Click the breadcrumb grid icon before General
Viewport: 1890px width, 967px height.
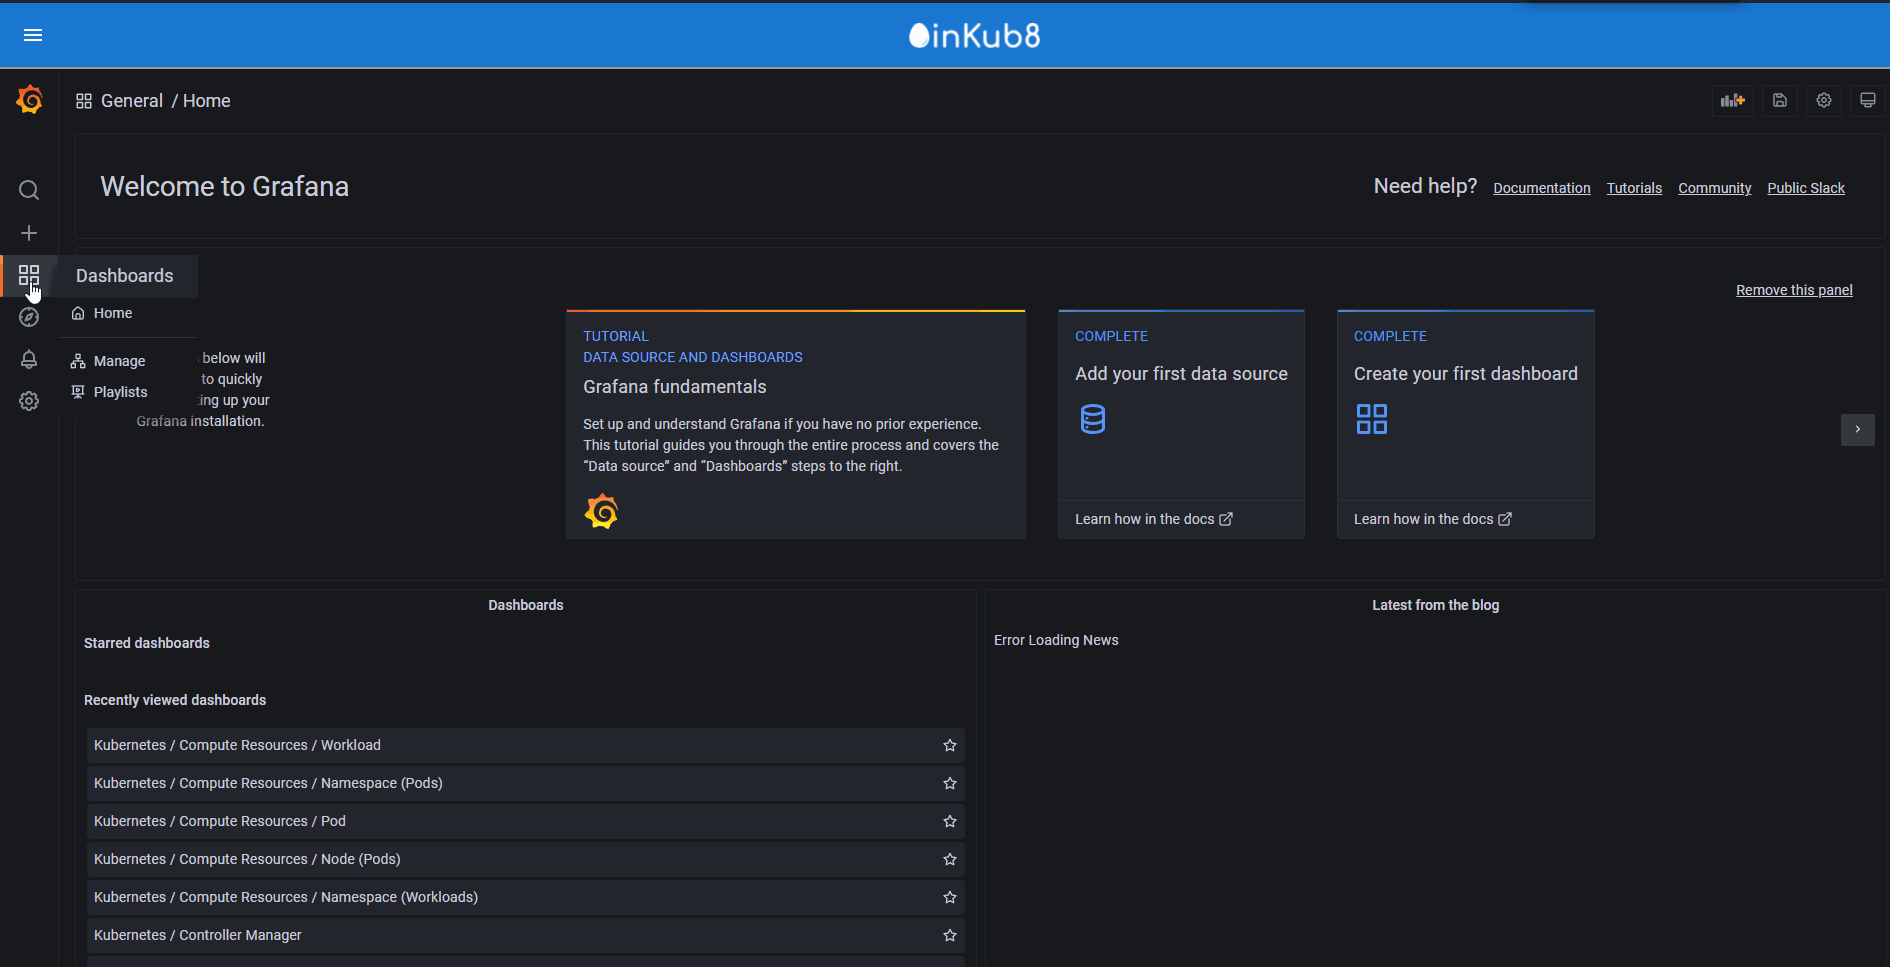[x=84, y=101]
